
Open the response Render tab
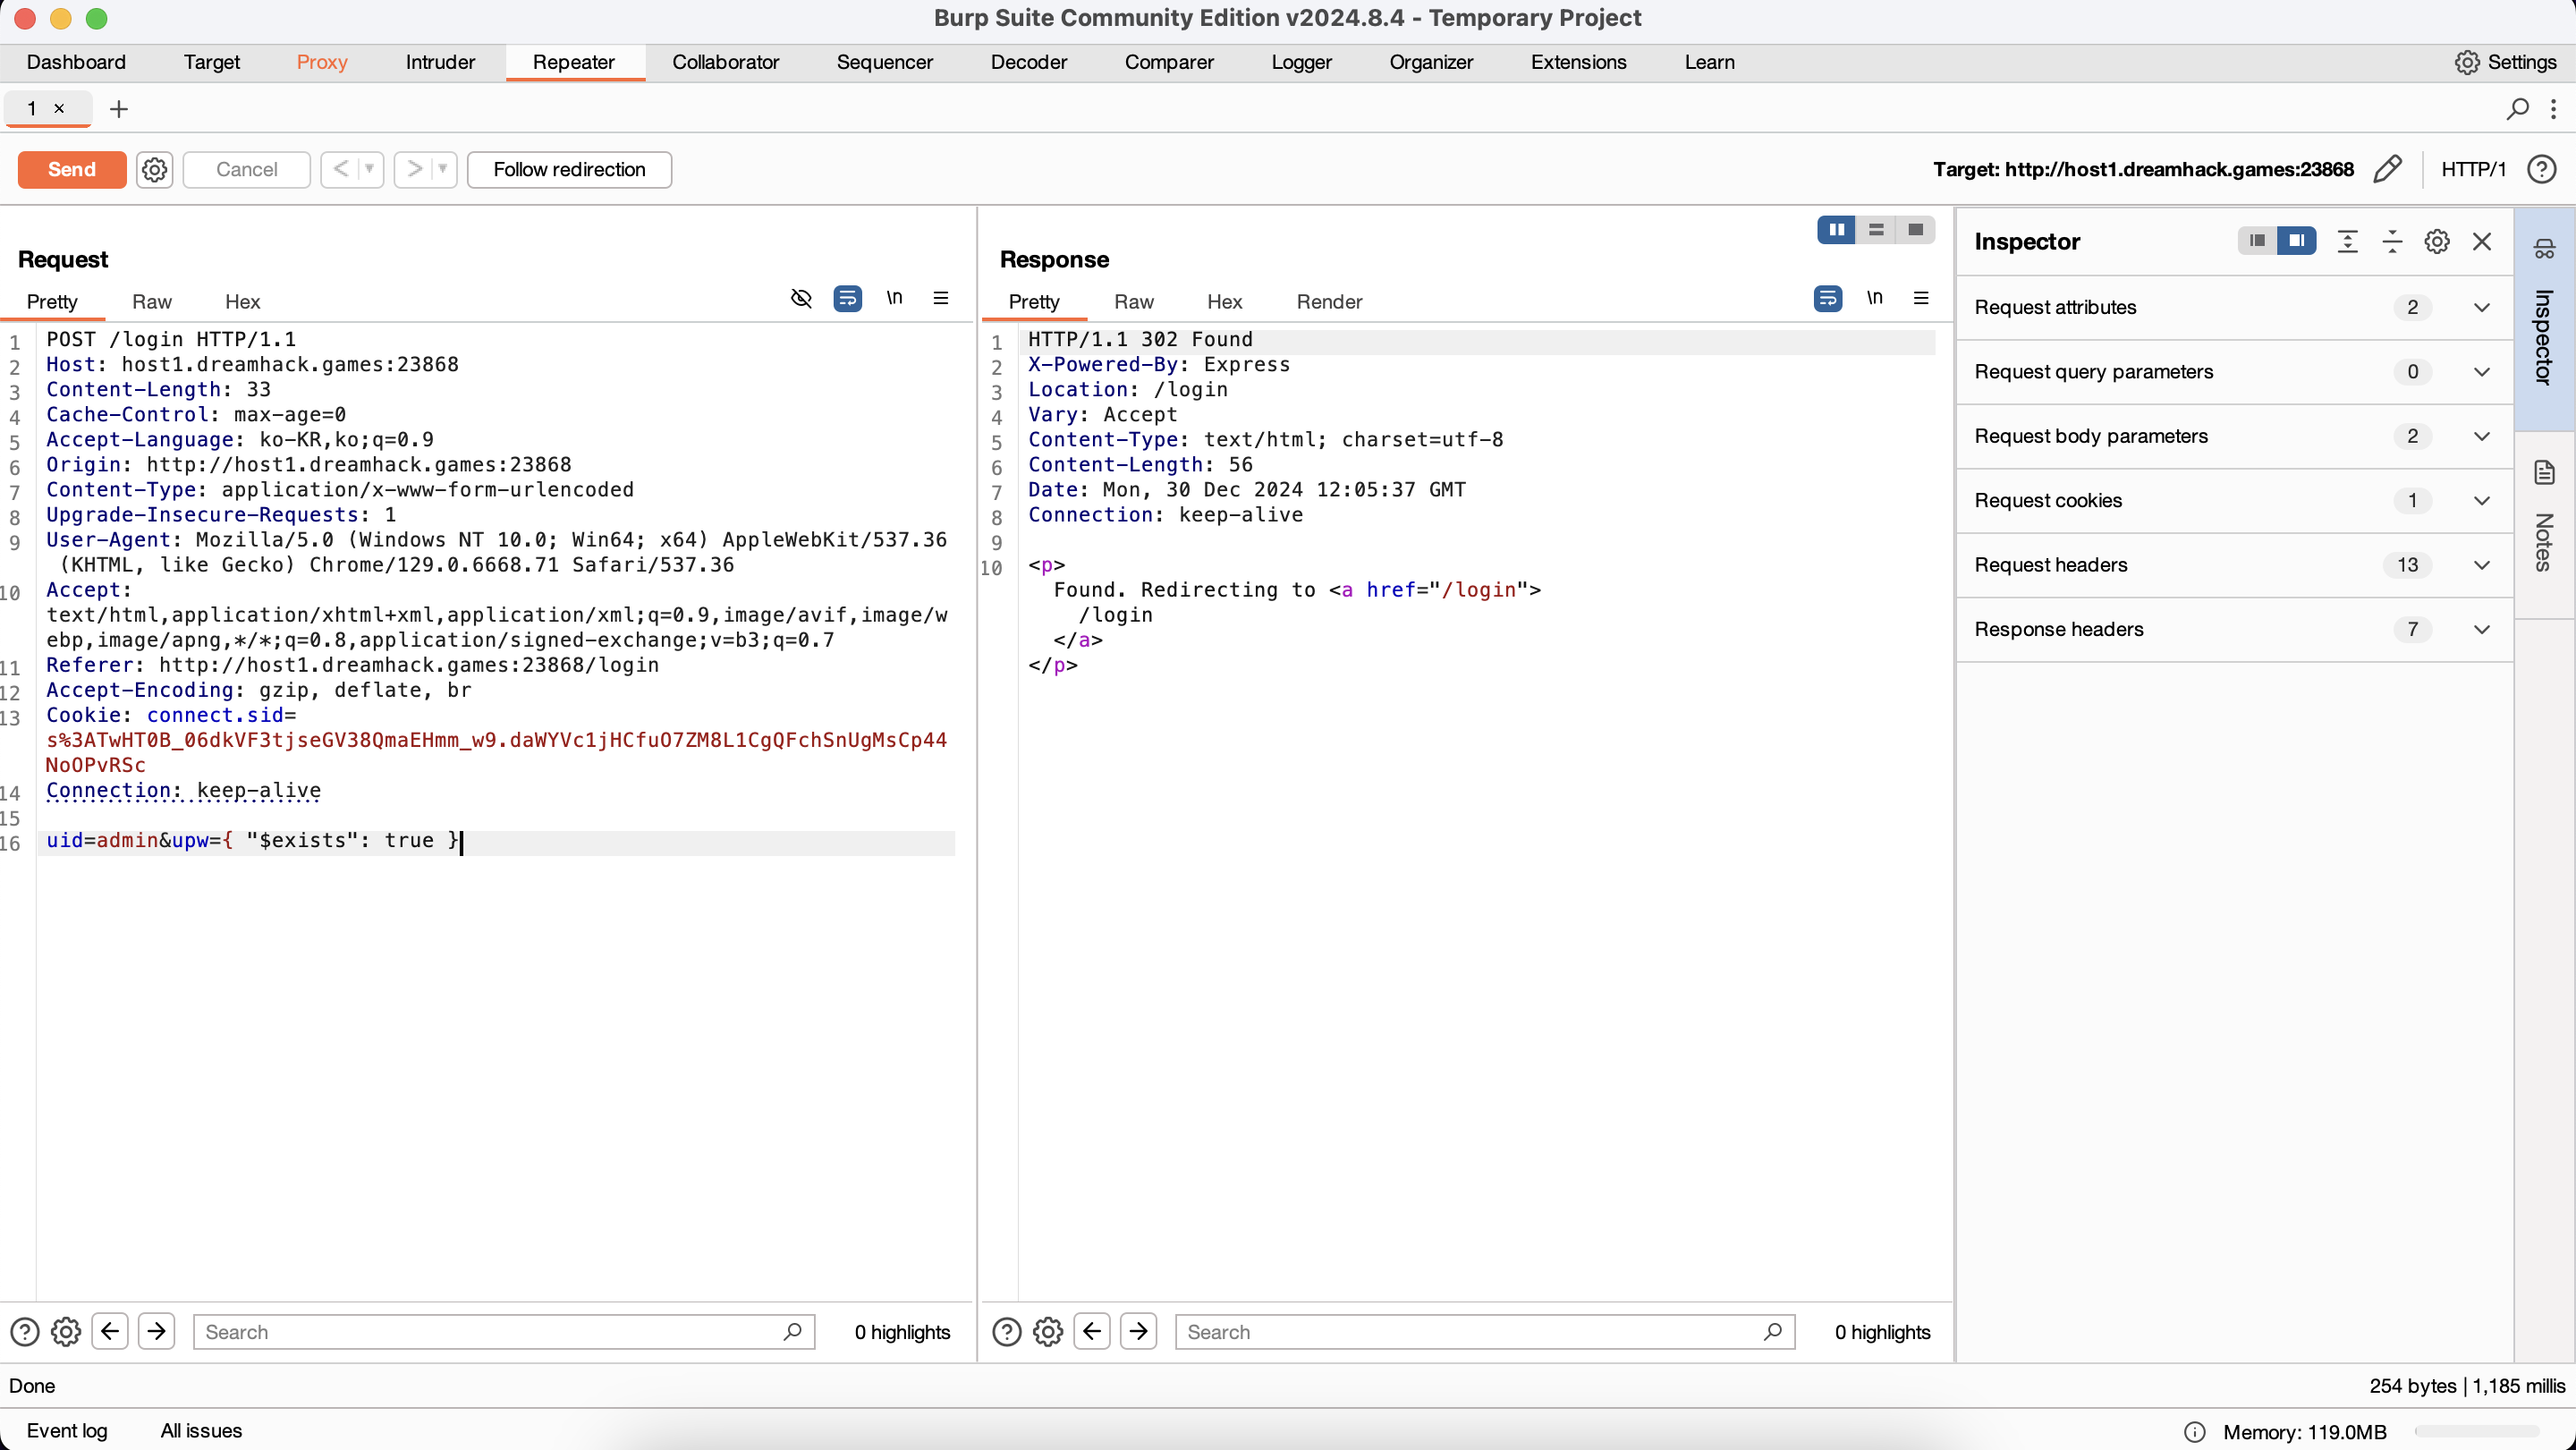pyautogui.click(x=1328, y=302)
